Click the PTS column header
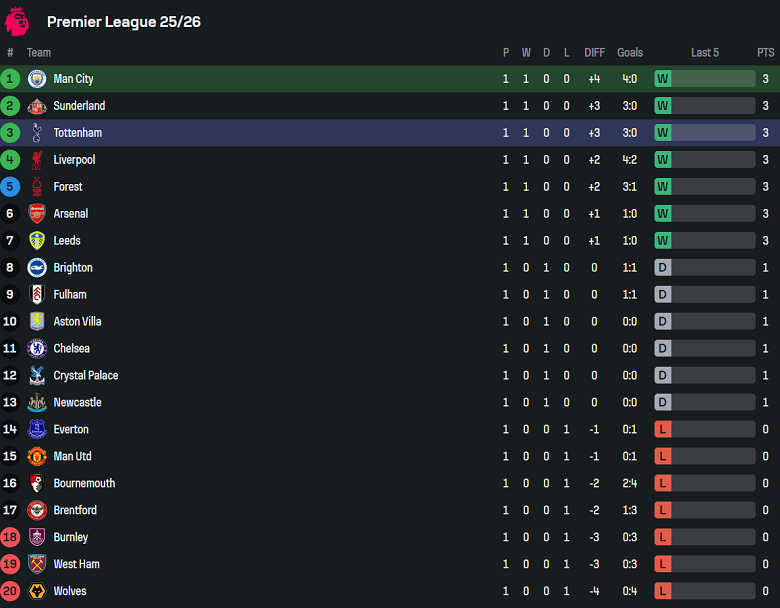This screenshot has width=780, height=608. point(765,53)
